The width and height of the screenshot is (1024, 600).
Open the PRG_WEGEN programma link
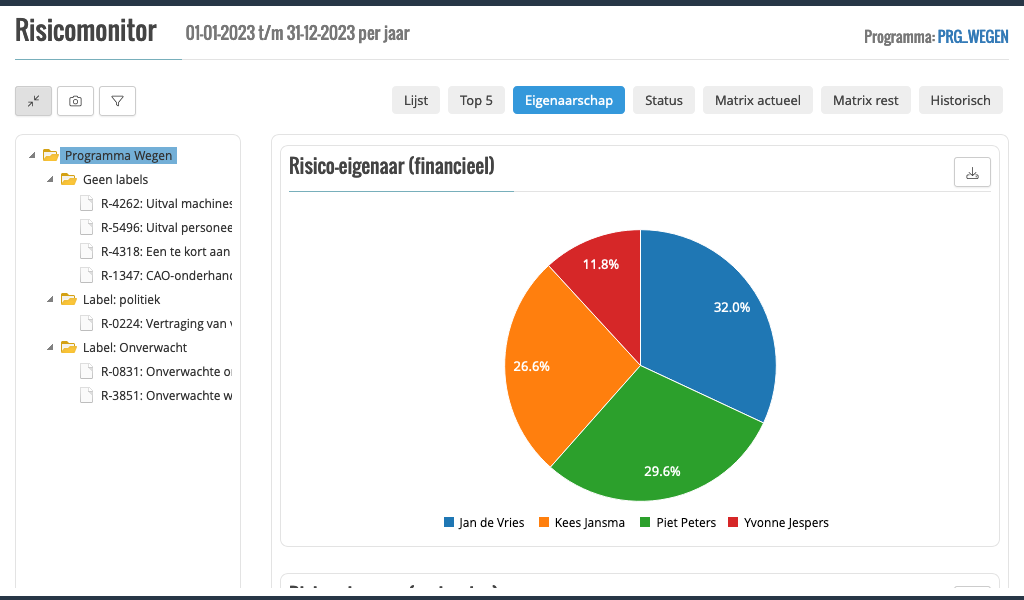pyautogui.click(x=972, y=37)
